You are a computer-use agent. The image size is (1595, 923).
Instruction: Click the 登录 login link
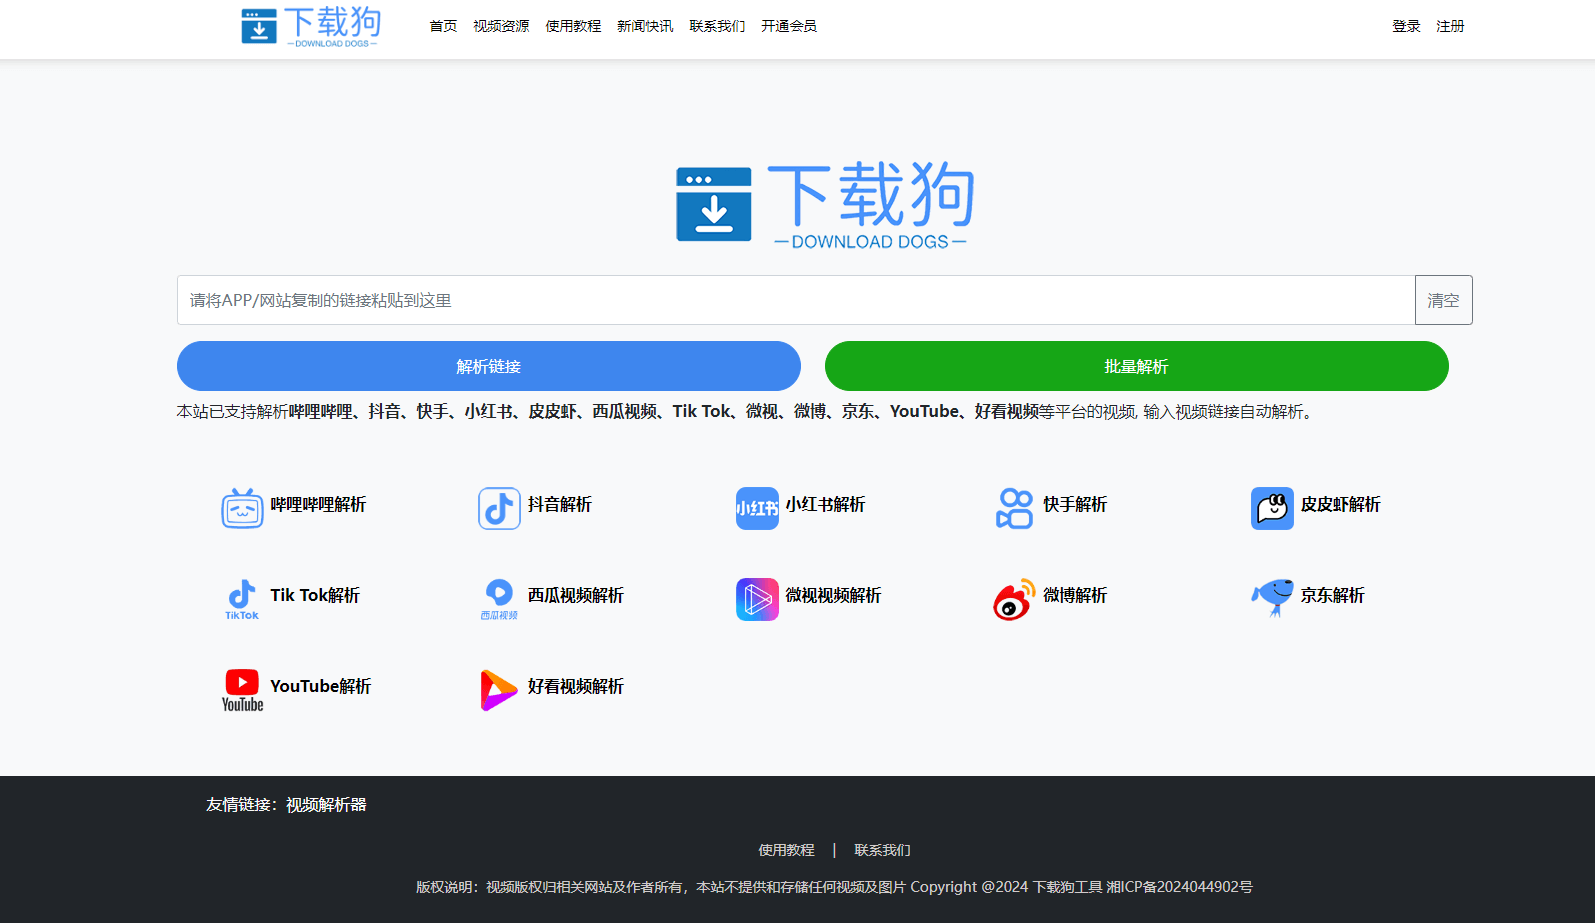1406,26
